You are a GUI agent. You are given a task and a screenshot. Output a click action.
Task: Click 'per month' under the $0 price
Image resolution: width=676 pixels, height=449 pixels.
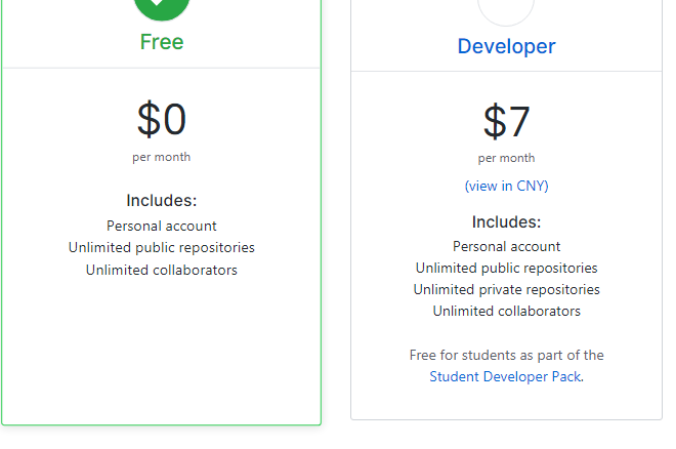[x=161, y=157]
